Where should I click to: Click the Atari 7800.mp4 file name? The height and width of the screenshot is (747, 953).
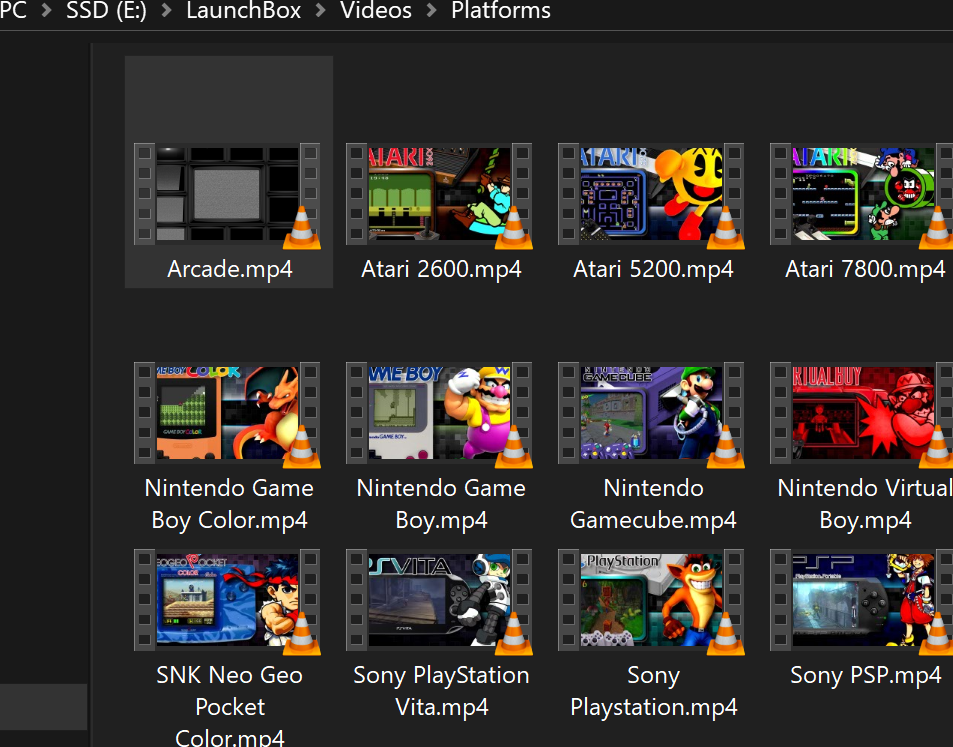pyautogui.click(x=865, y=269)
